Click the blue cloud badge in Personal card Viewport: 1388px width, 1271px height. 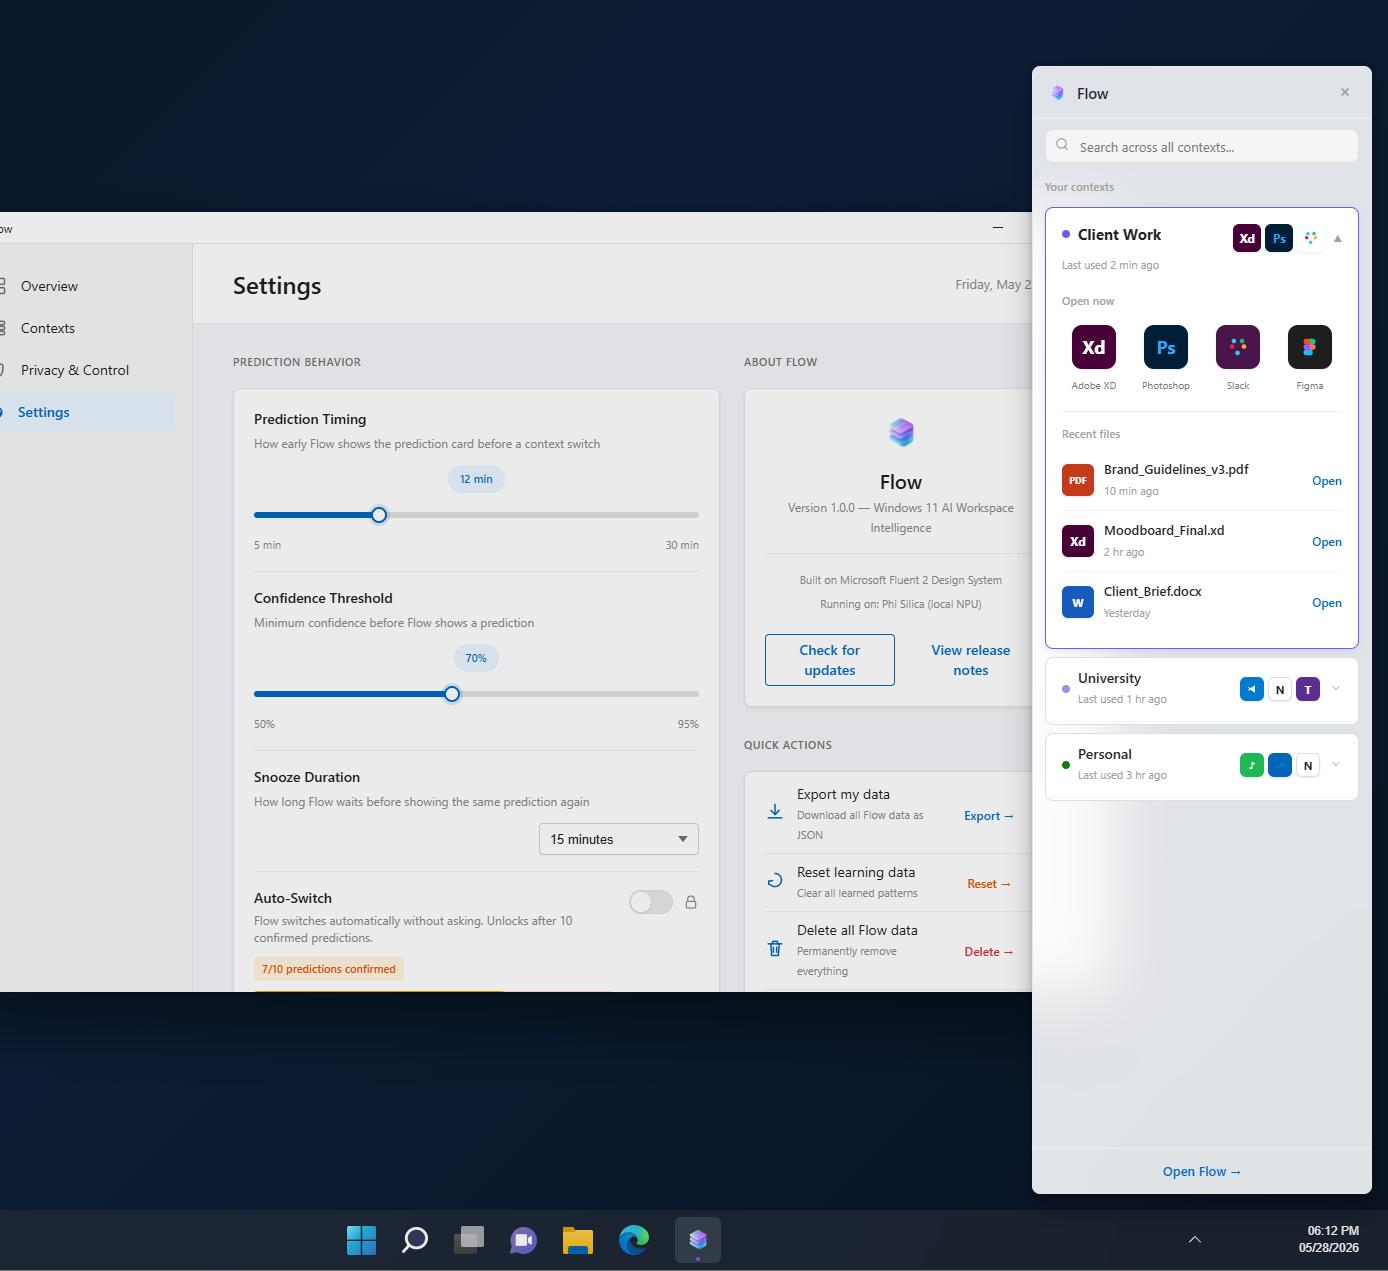(x=1280, y=765)
